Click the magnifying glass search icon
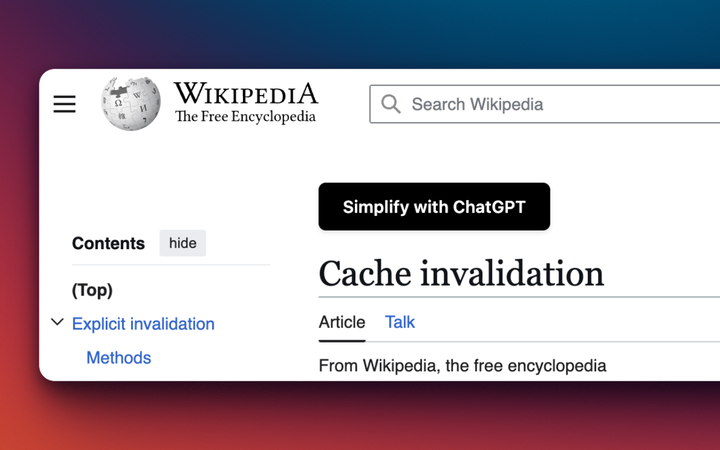Viewport: 720px width, 450px height. [391, 104]
